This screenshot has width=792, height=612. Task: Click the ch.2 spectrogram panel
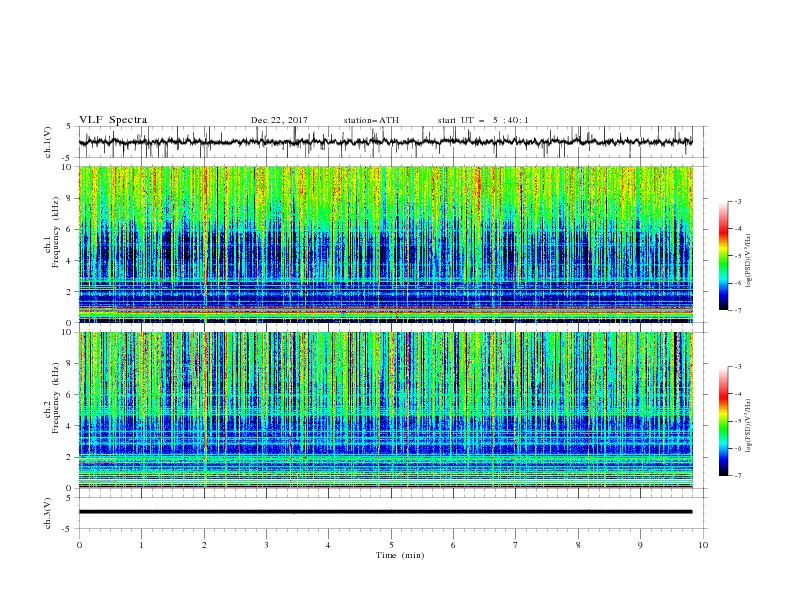[x=386, y=410]
